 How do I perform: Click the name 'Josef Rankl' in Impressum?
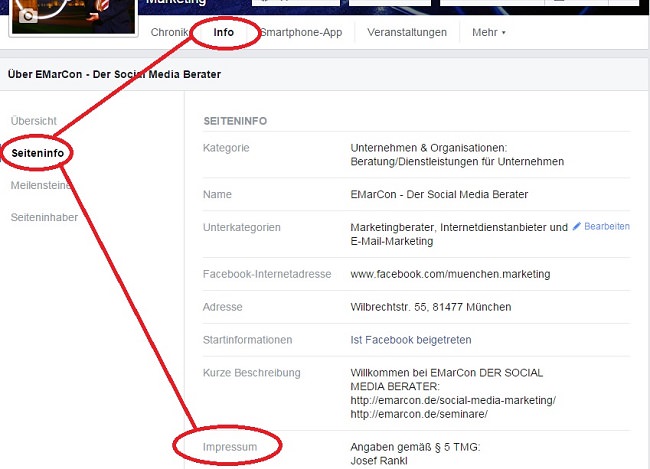379,461
